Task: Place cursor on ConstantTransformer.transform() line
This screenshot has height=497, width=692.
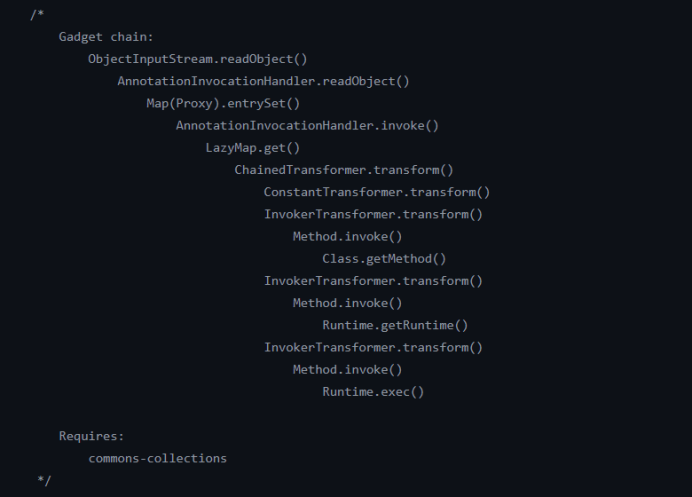Action: tap(377, 192)
